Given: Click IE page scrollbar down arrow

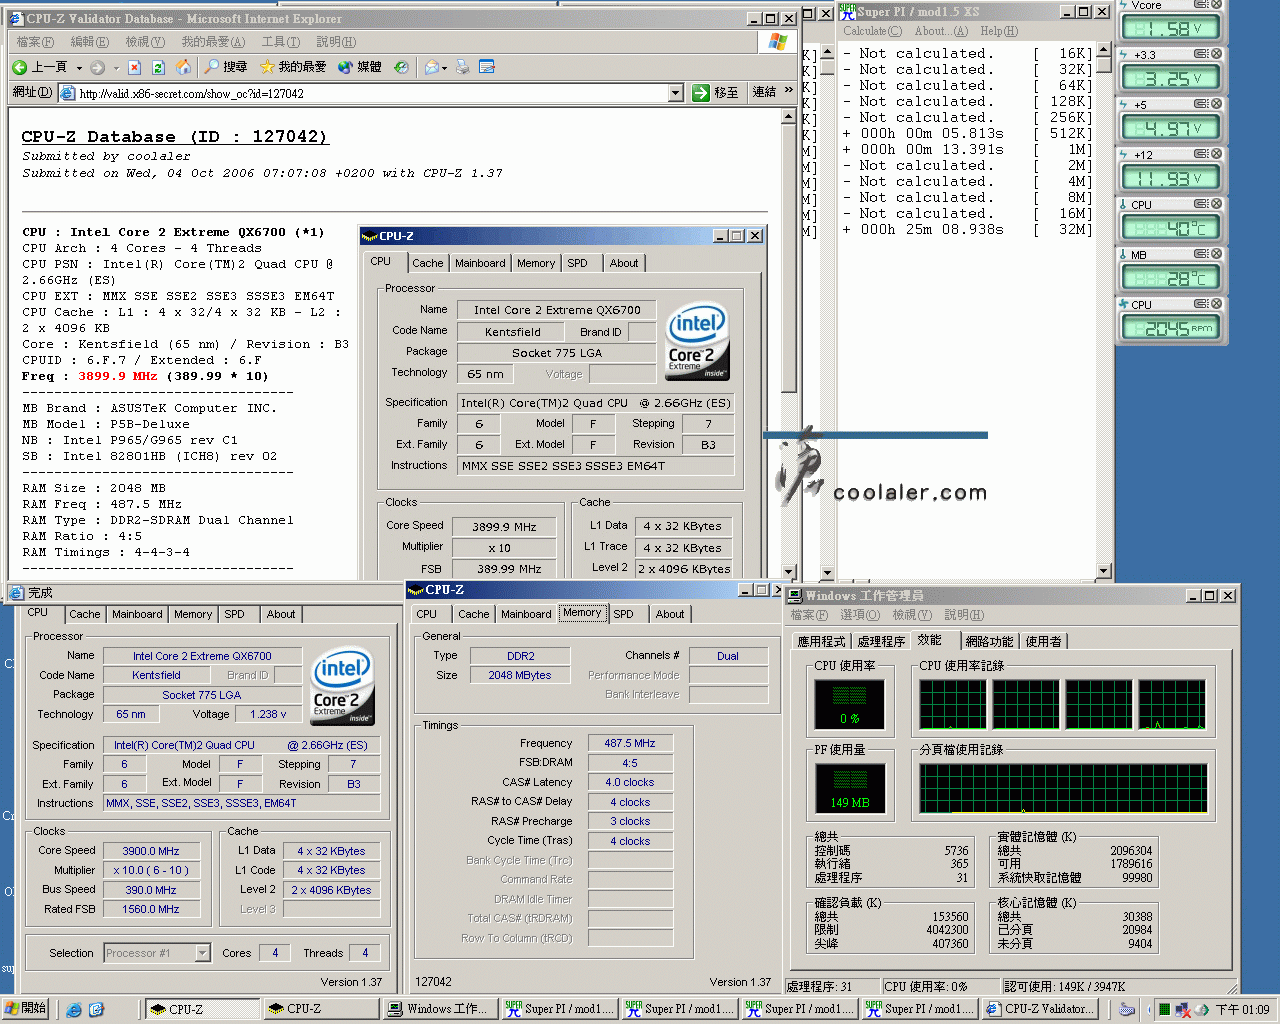Looking at the screenshot, I should point(789,572).
